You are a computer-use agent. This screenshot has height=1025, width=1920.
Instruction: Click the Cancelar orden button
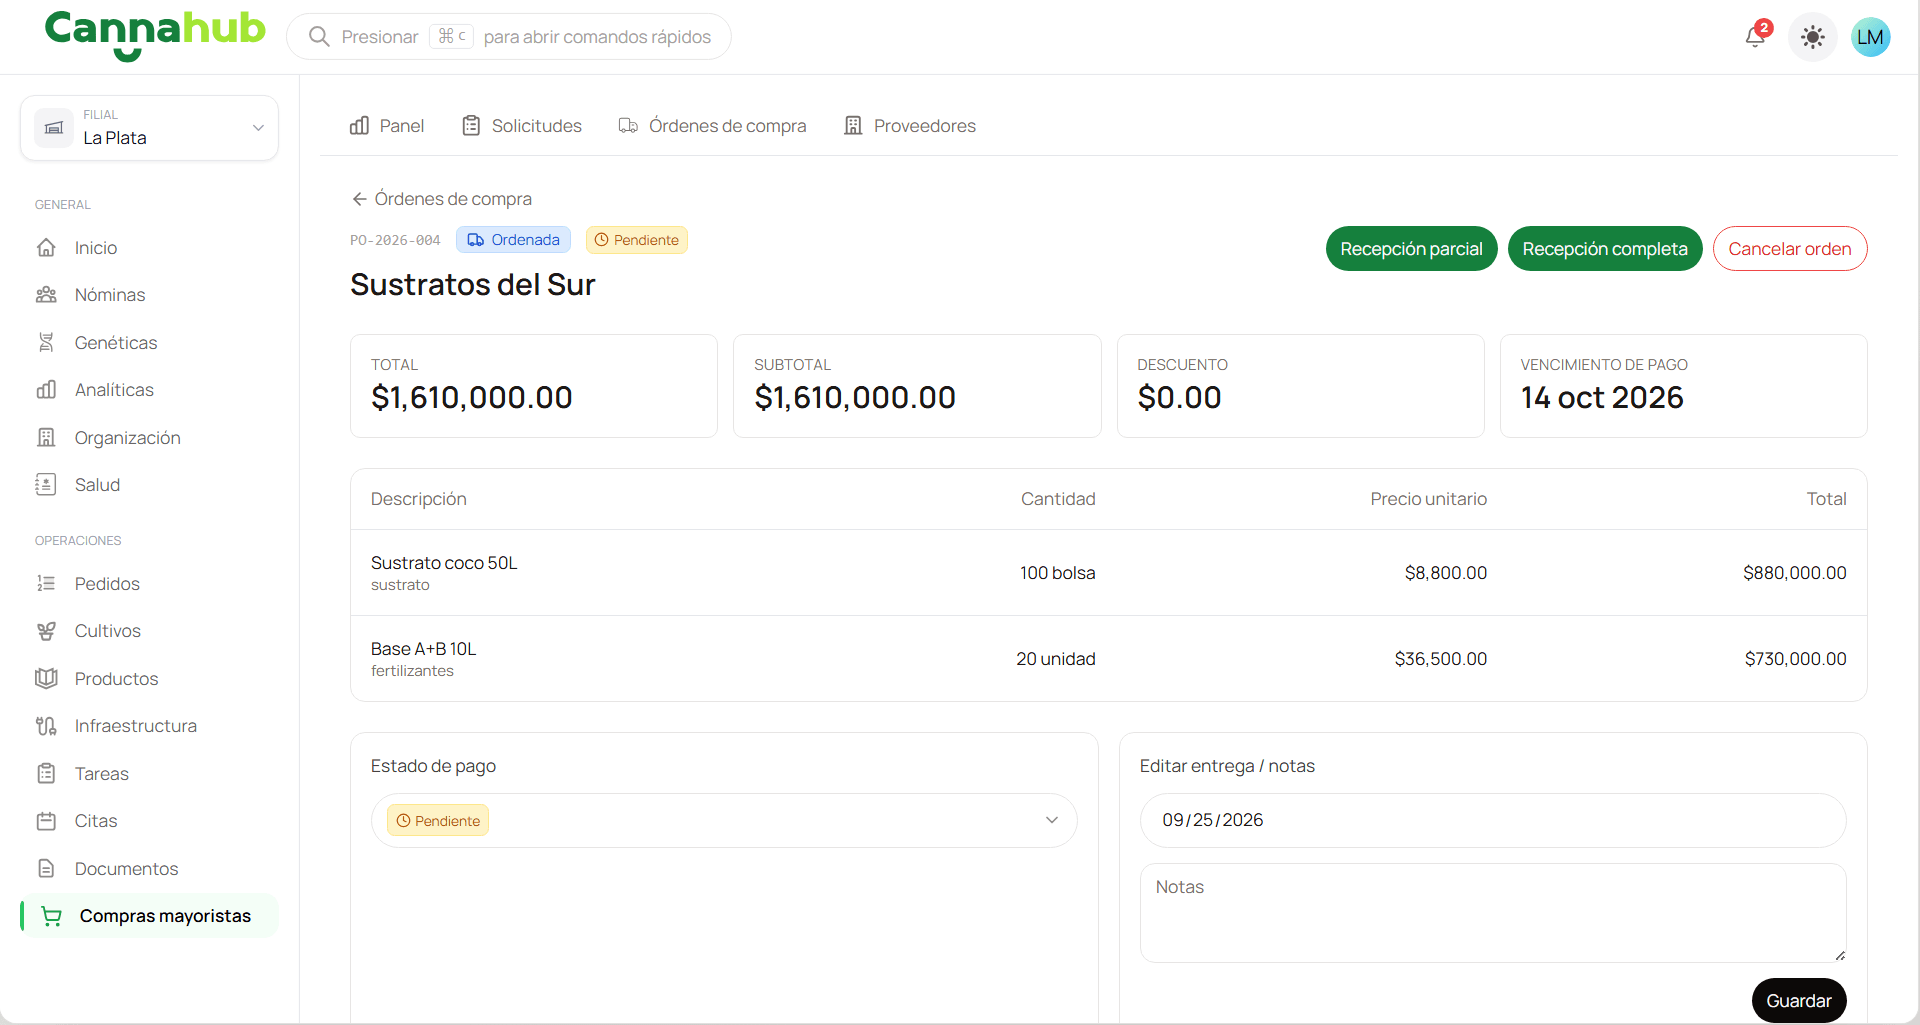(x=1789, y=248)
